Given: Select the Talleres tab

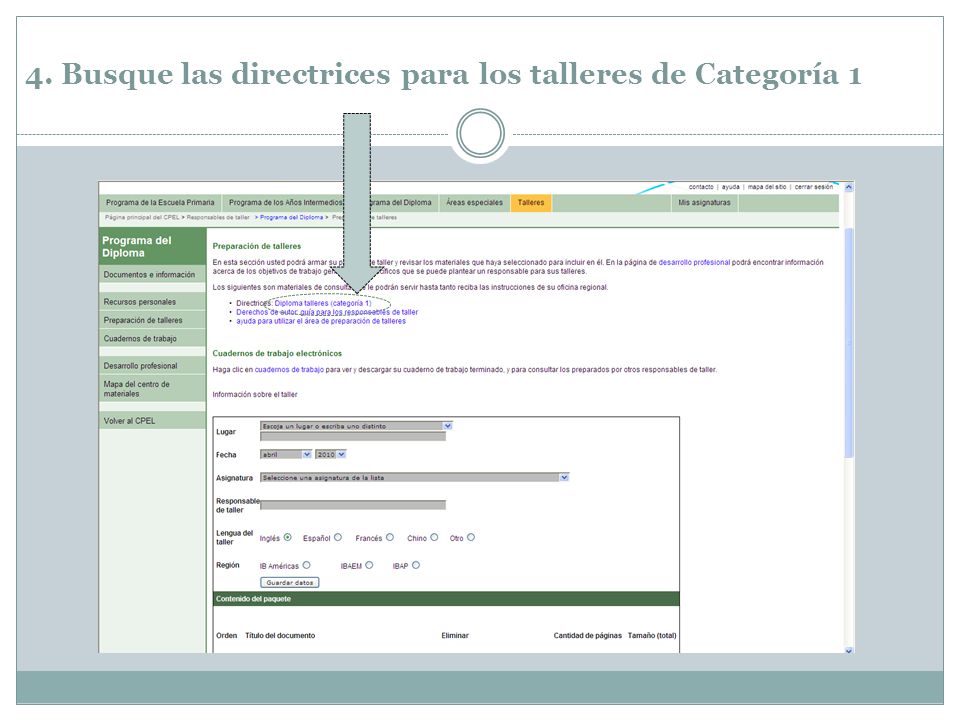Looking at the screenshot, I should (531, 203).
